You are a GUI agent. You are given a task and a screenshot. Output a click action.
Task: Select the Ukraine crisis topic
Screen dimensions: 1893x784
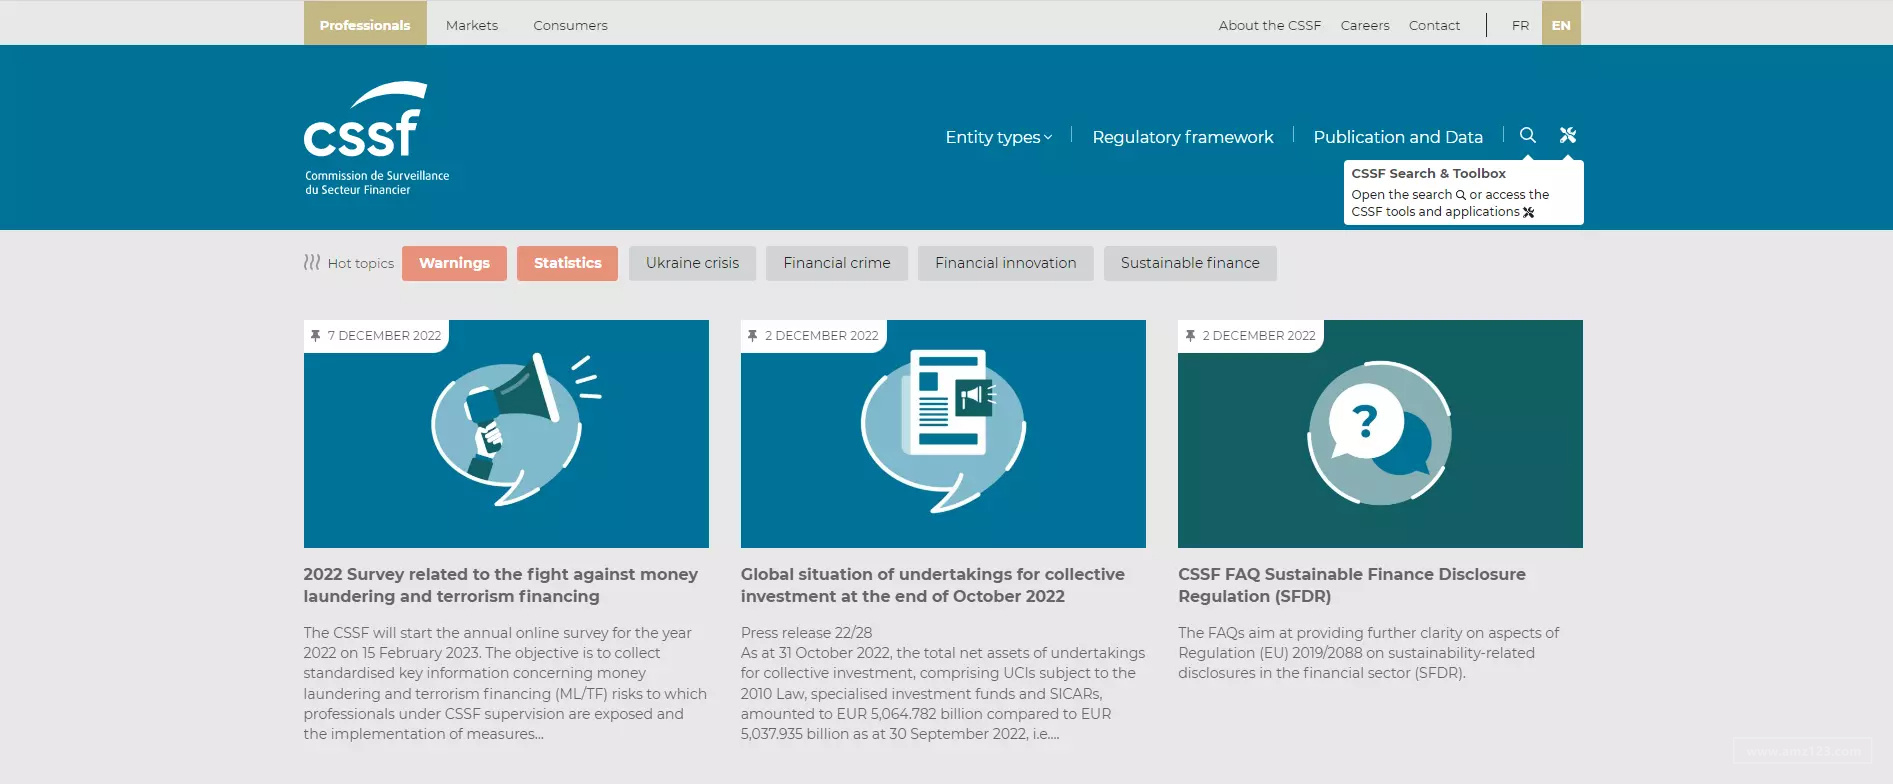[692, 263]
